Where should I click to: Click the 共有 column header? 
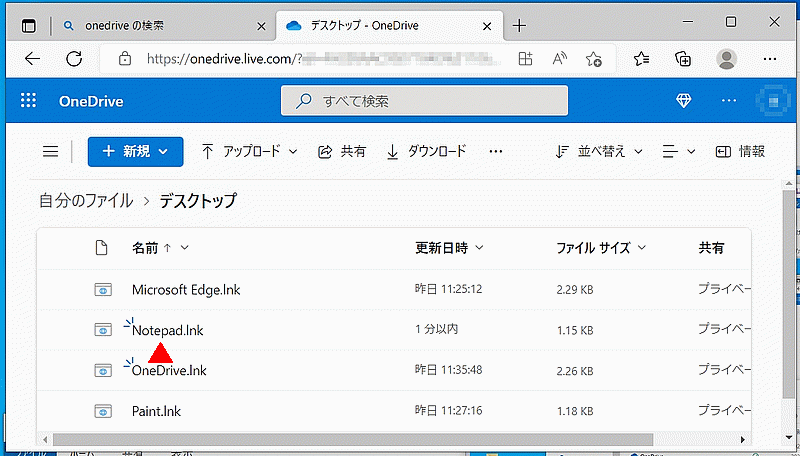[711, 248]
